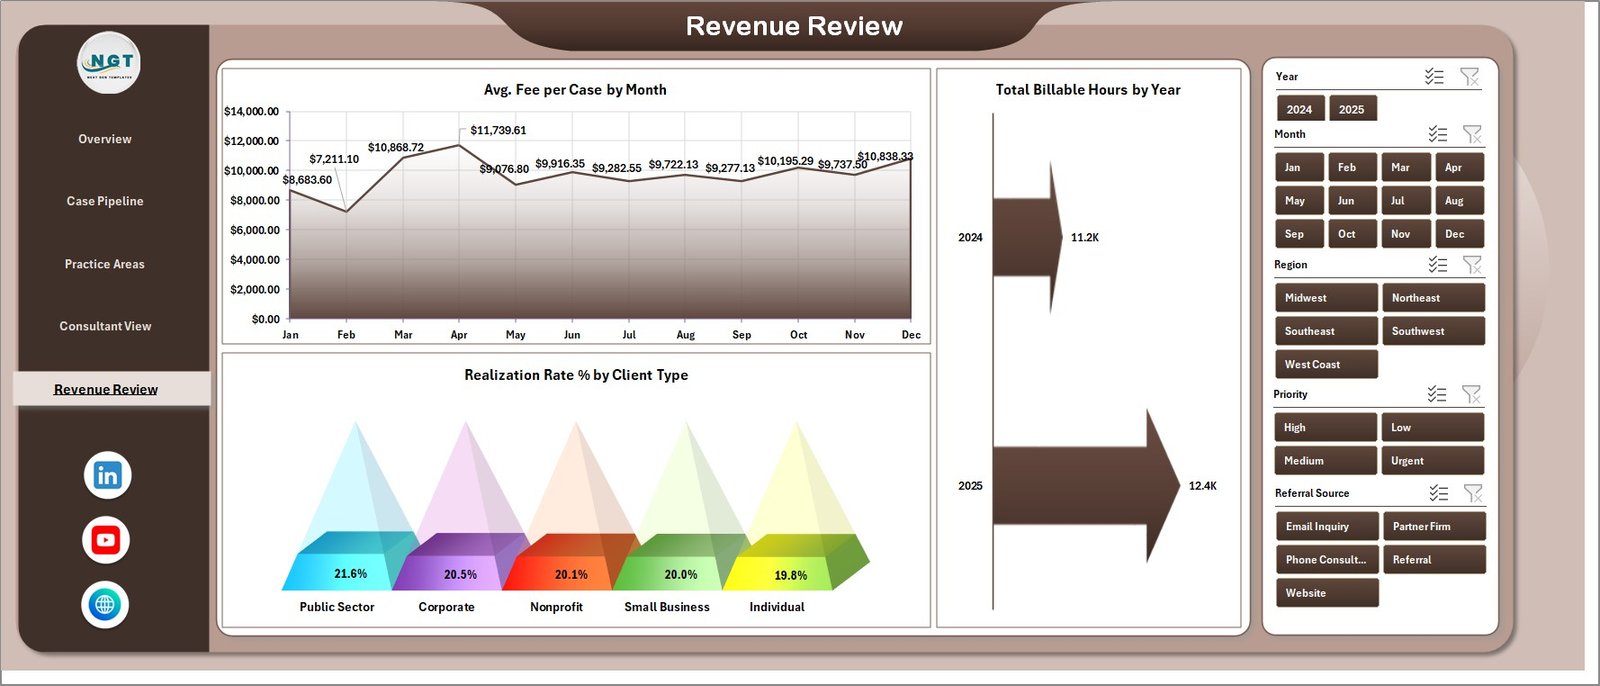Choose Medium priority filter

click(x=1326, y=461)
